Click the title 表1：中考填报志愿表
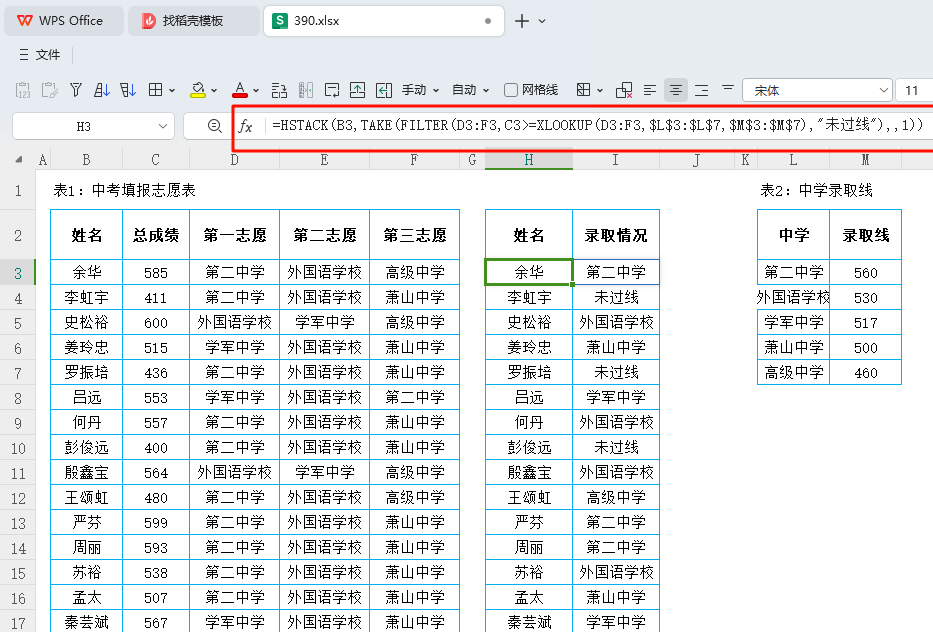933x632 pixels. 124,190
